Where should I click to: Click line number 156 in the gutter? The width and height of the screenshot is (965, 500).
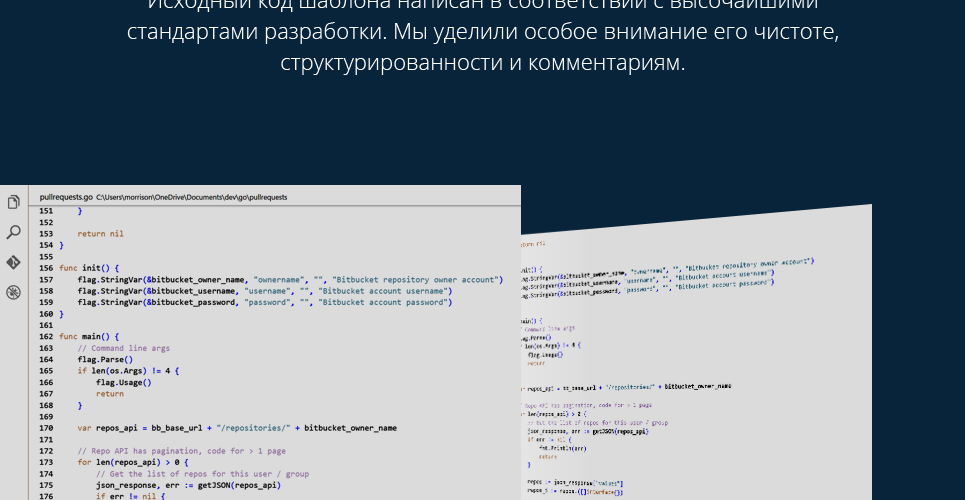point(46,268)
